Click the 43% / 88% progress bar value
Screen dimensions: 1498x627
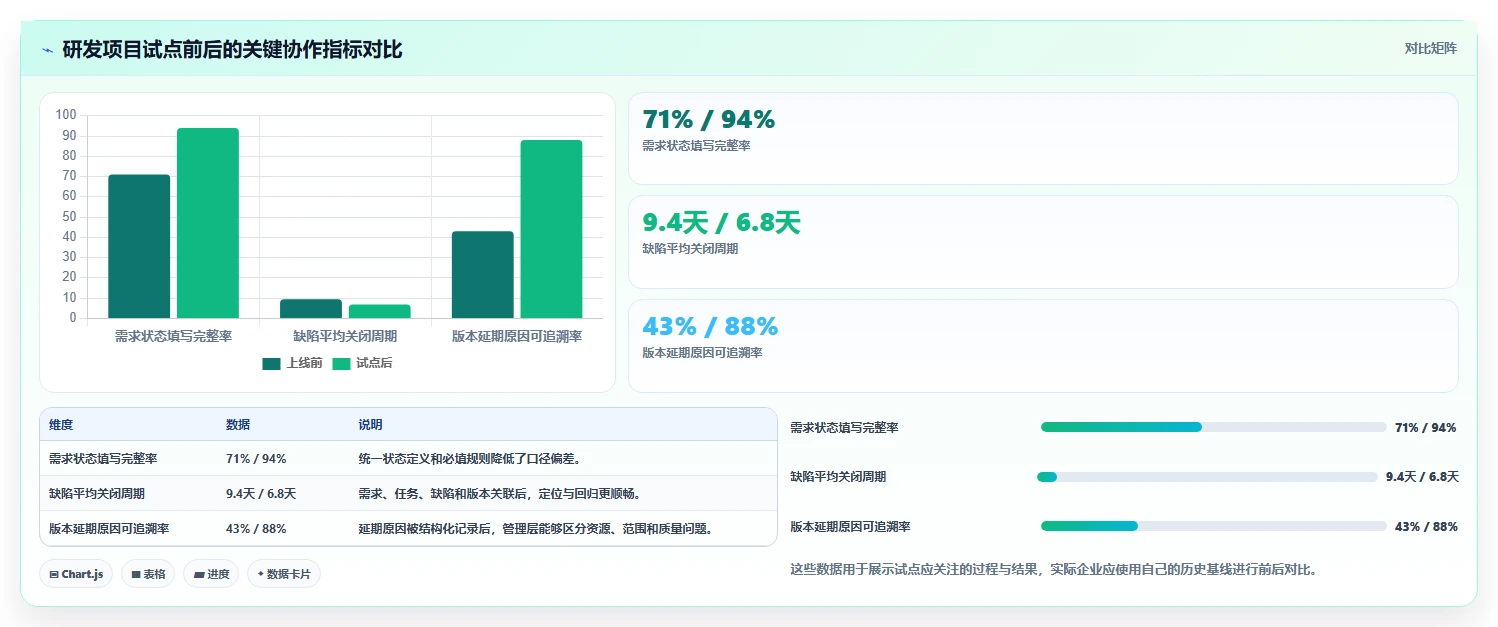pyautogui.click(x=1426, y=527)
